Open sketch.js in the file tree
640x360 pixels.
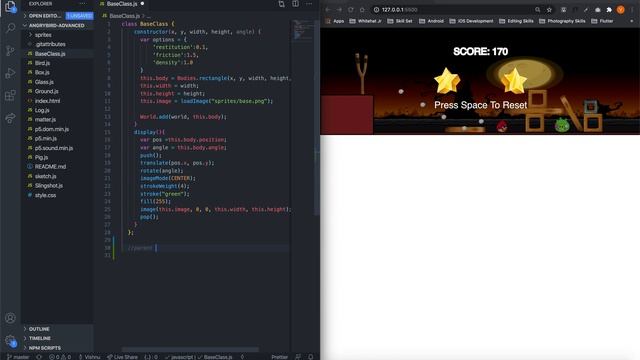tap(45, 176)
